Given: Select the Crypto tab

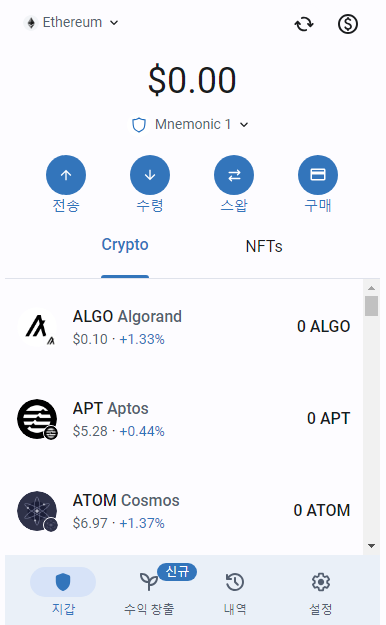Looking at the screenshot, I should [x=125, y=244].
